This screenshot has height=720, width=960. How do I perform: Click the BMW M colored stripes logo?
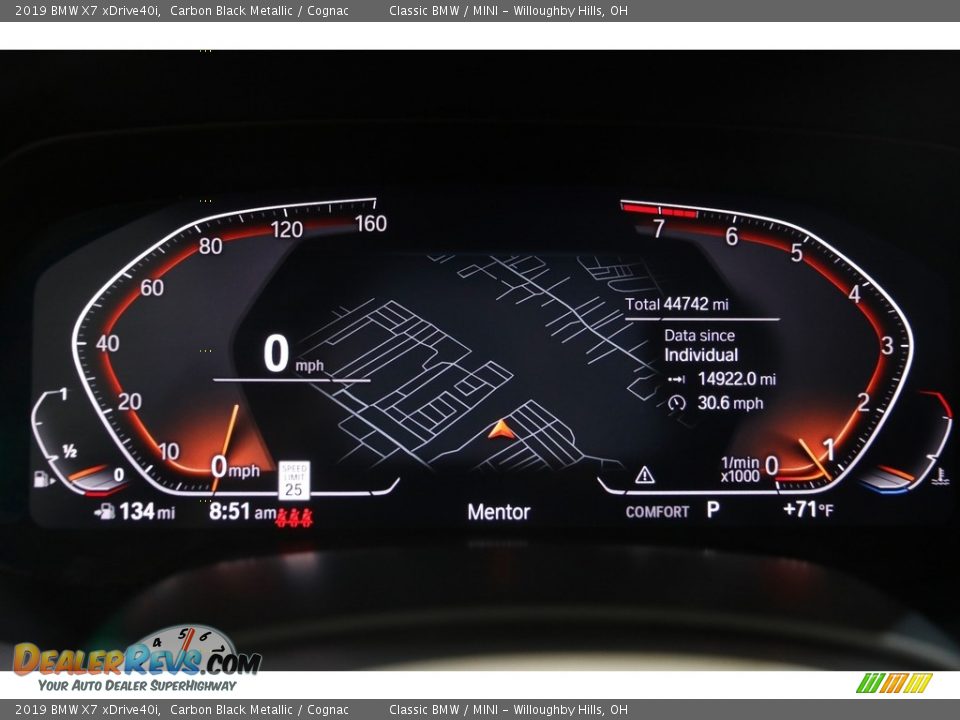894,683
